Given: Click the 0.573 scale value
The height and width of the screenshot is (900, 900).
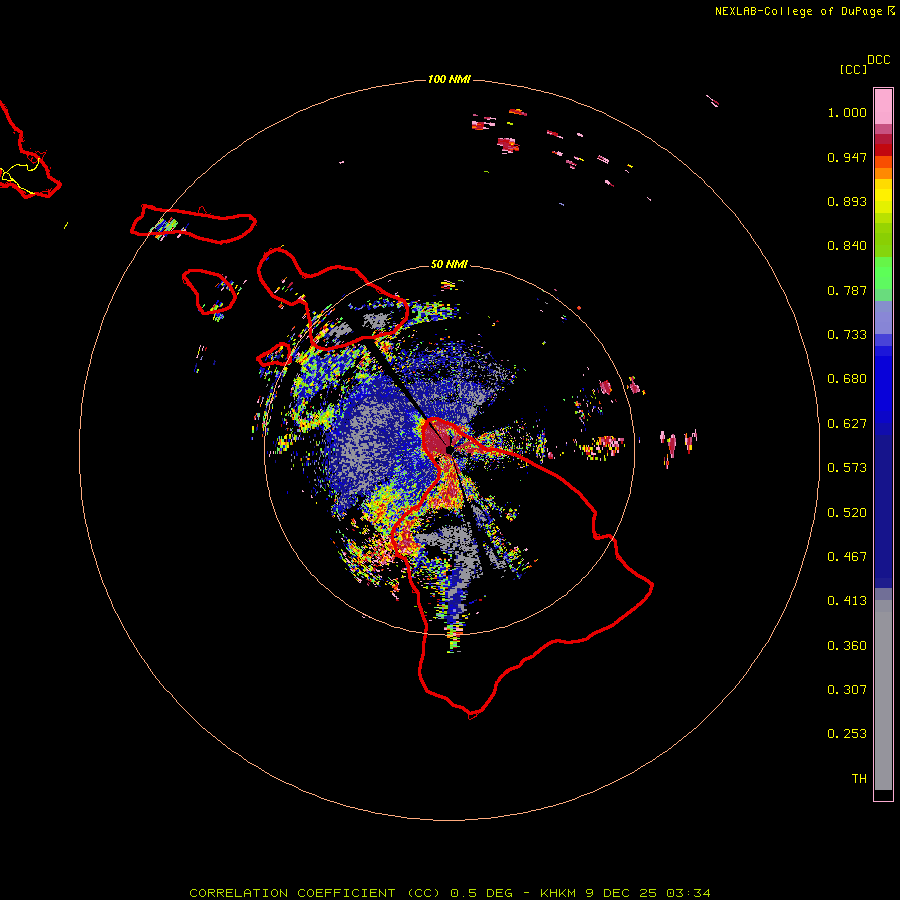Looking at the screenshot, I should pos(847,468).
